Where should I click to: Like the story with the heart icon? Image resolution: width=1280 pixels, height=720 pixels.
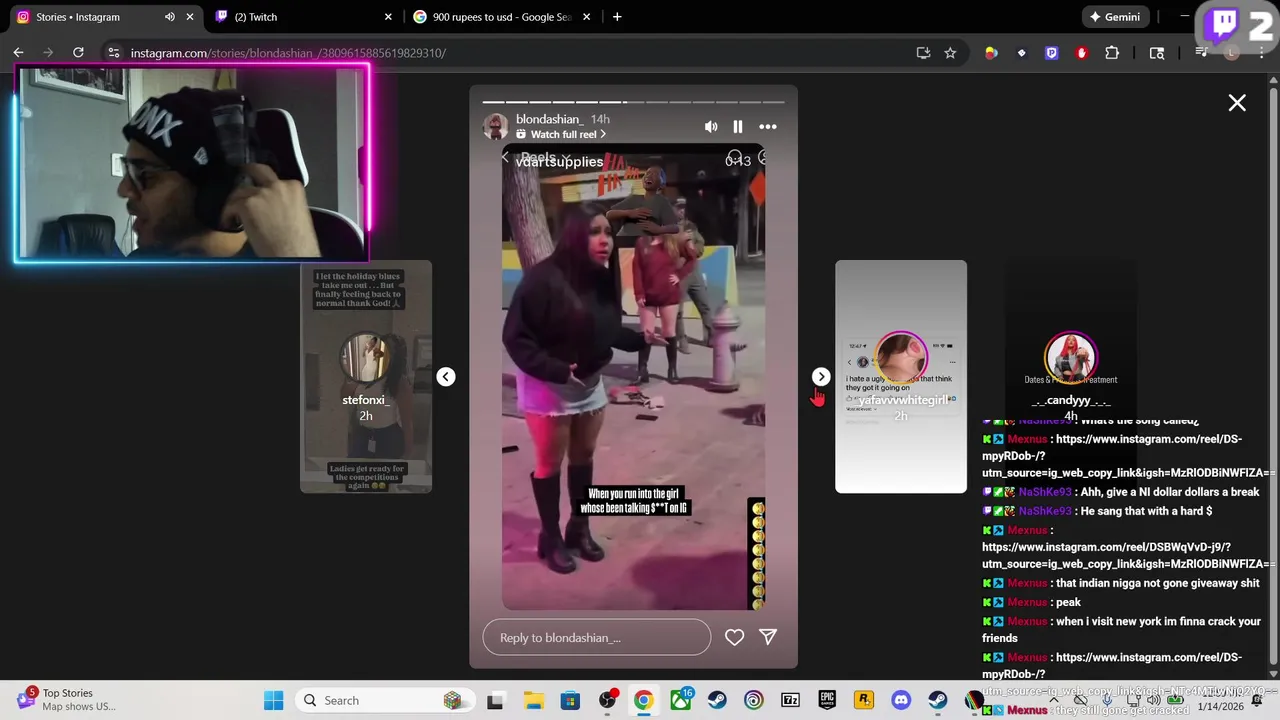tap(734, 637)
